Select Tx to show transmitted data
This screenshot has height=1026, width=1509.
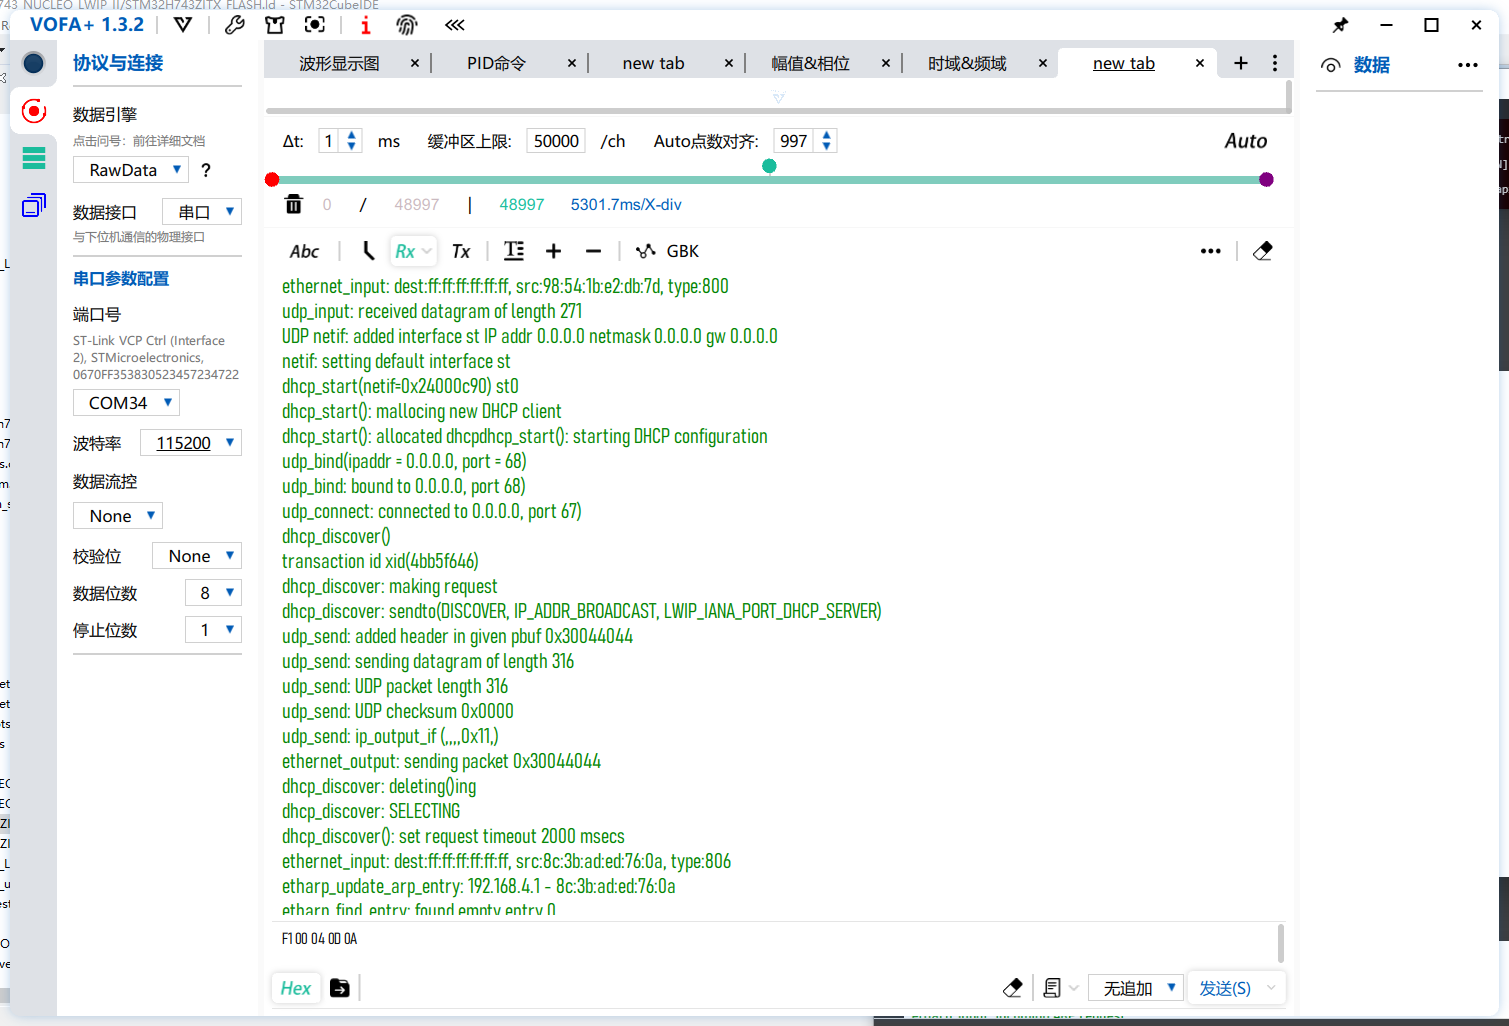pos(460,250)
